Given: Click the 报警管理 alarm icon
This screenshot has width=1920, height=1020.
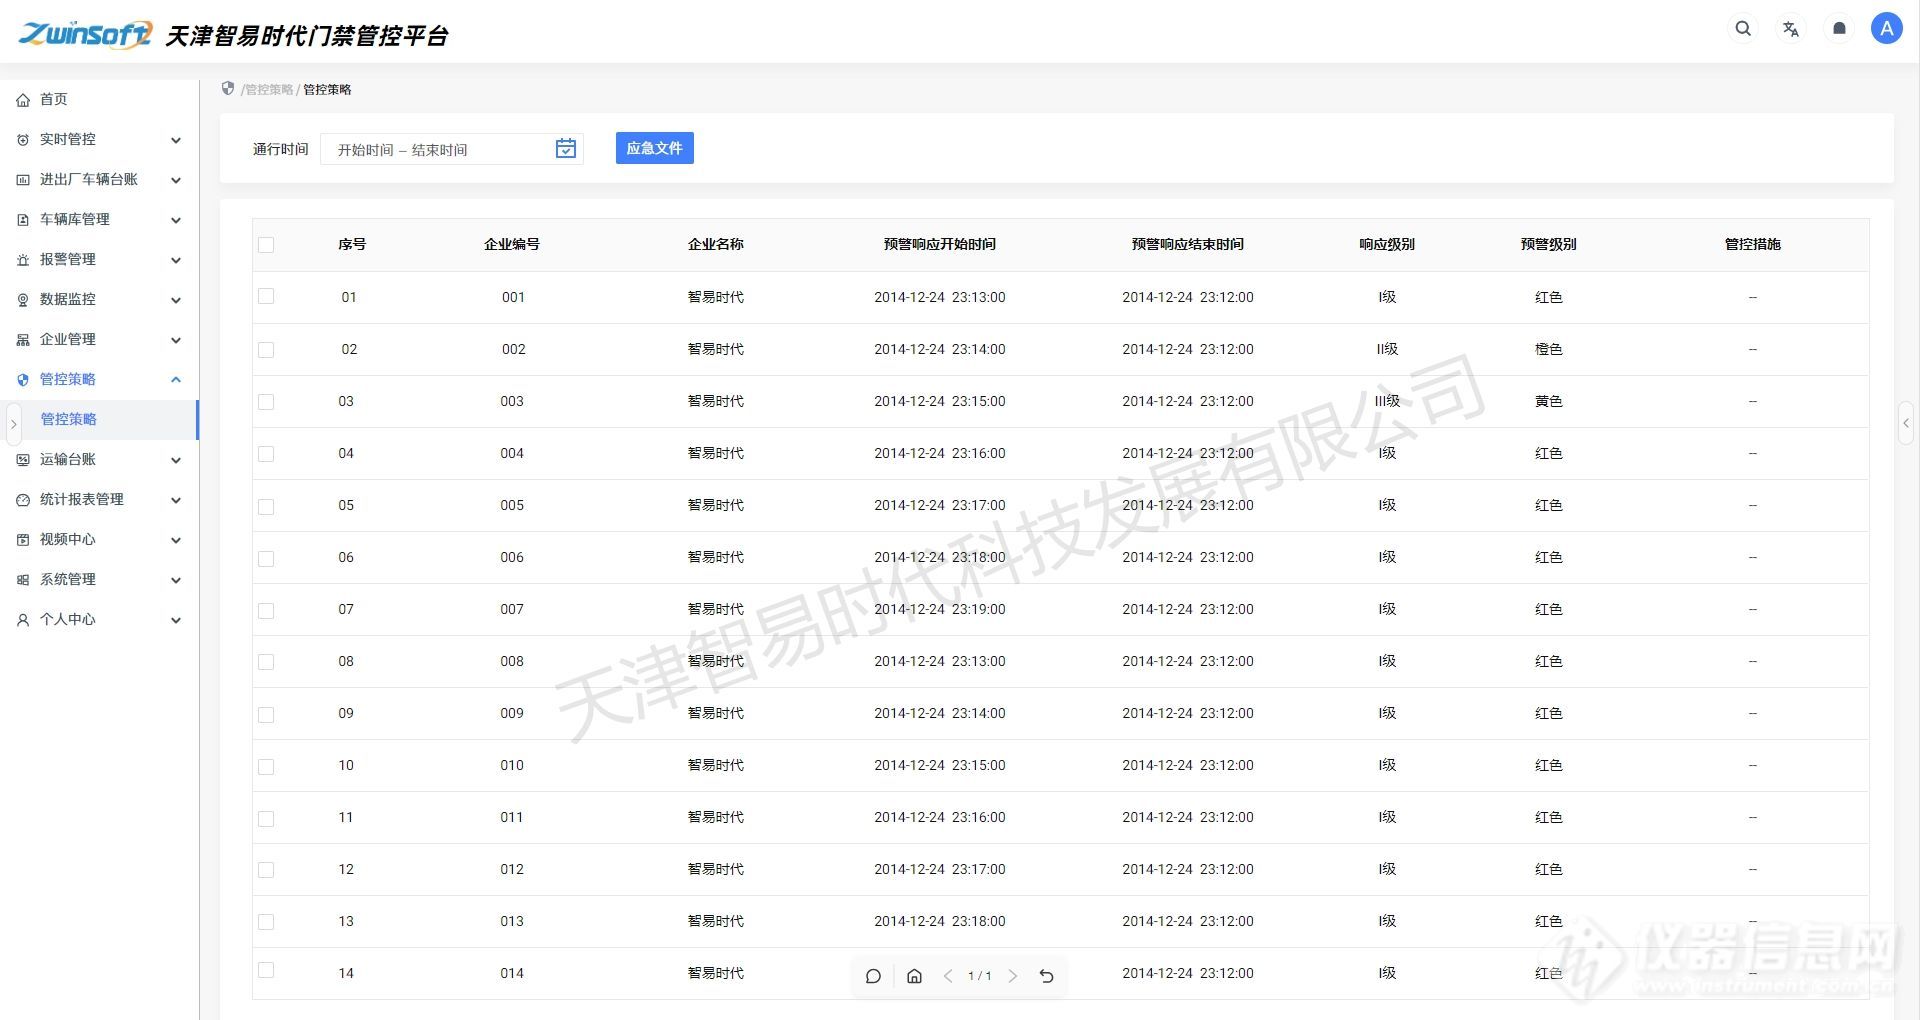Looking at the screenshot, I should 23,260.
